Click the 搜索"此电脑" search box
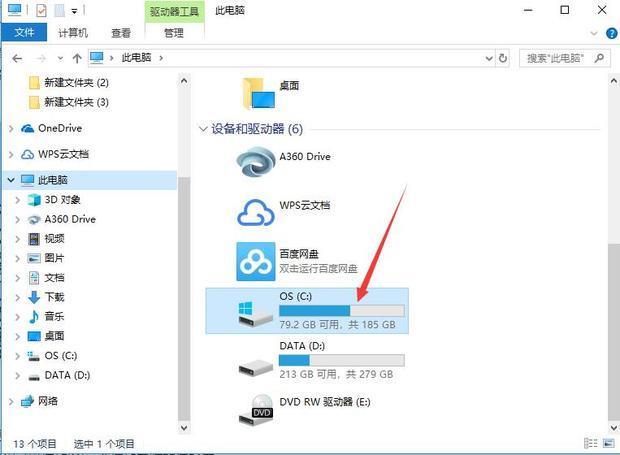The width and height of the screenshot is (620, 455). click(x=565, y=58)
